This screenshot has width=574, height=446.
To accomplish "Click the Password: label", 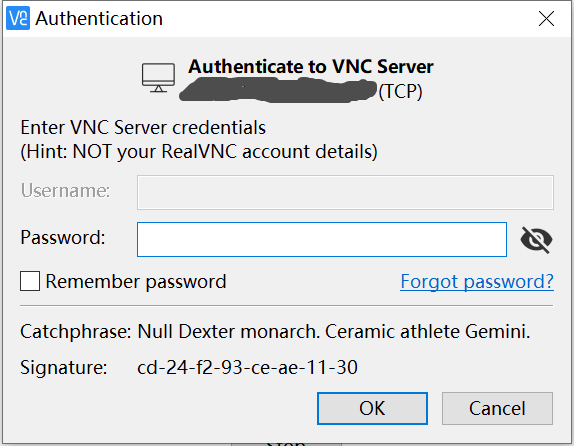I will (x=63, y=238).
